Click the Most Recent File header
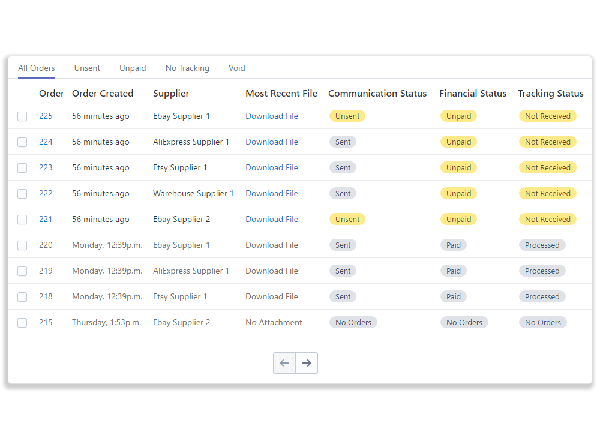The image size is (600, 438). pyautogui.click(x=281, y=93)
